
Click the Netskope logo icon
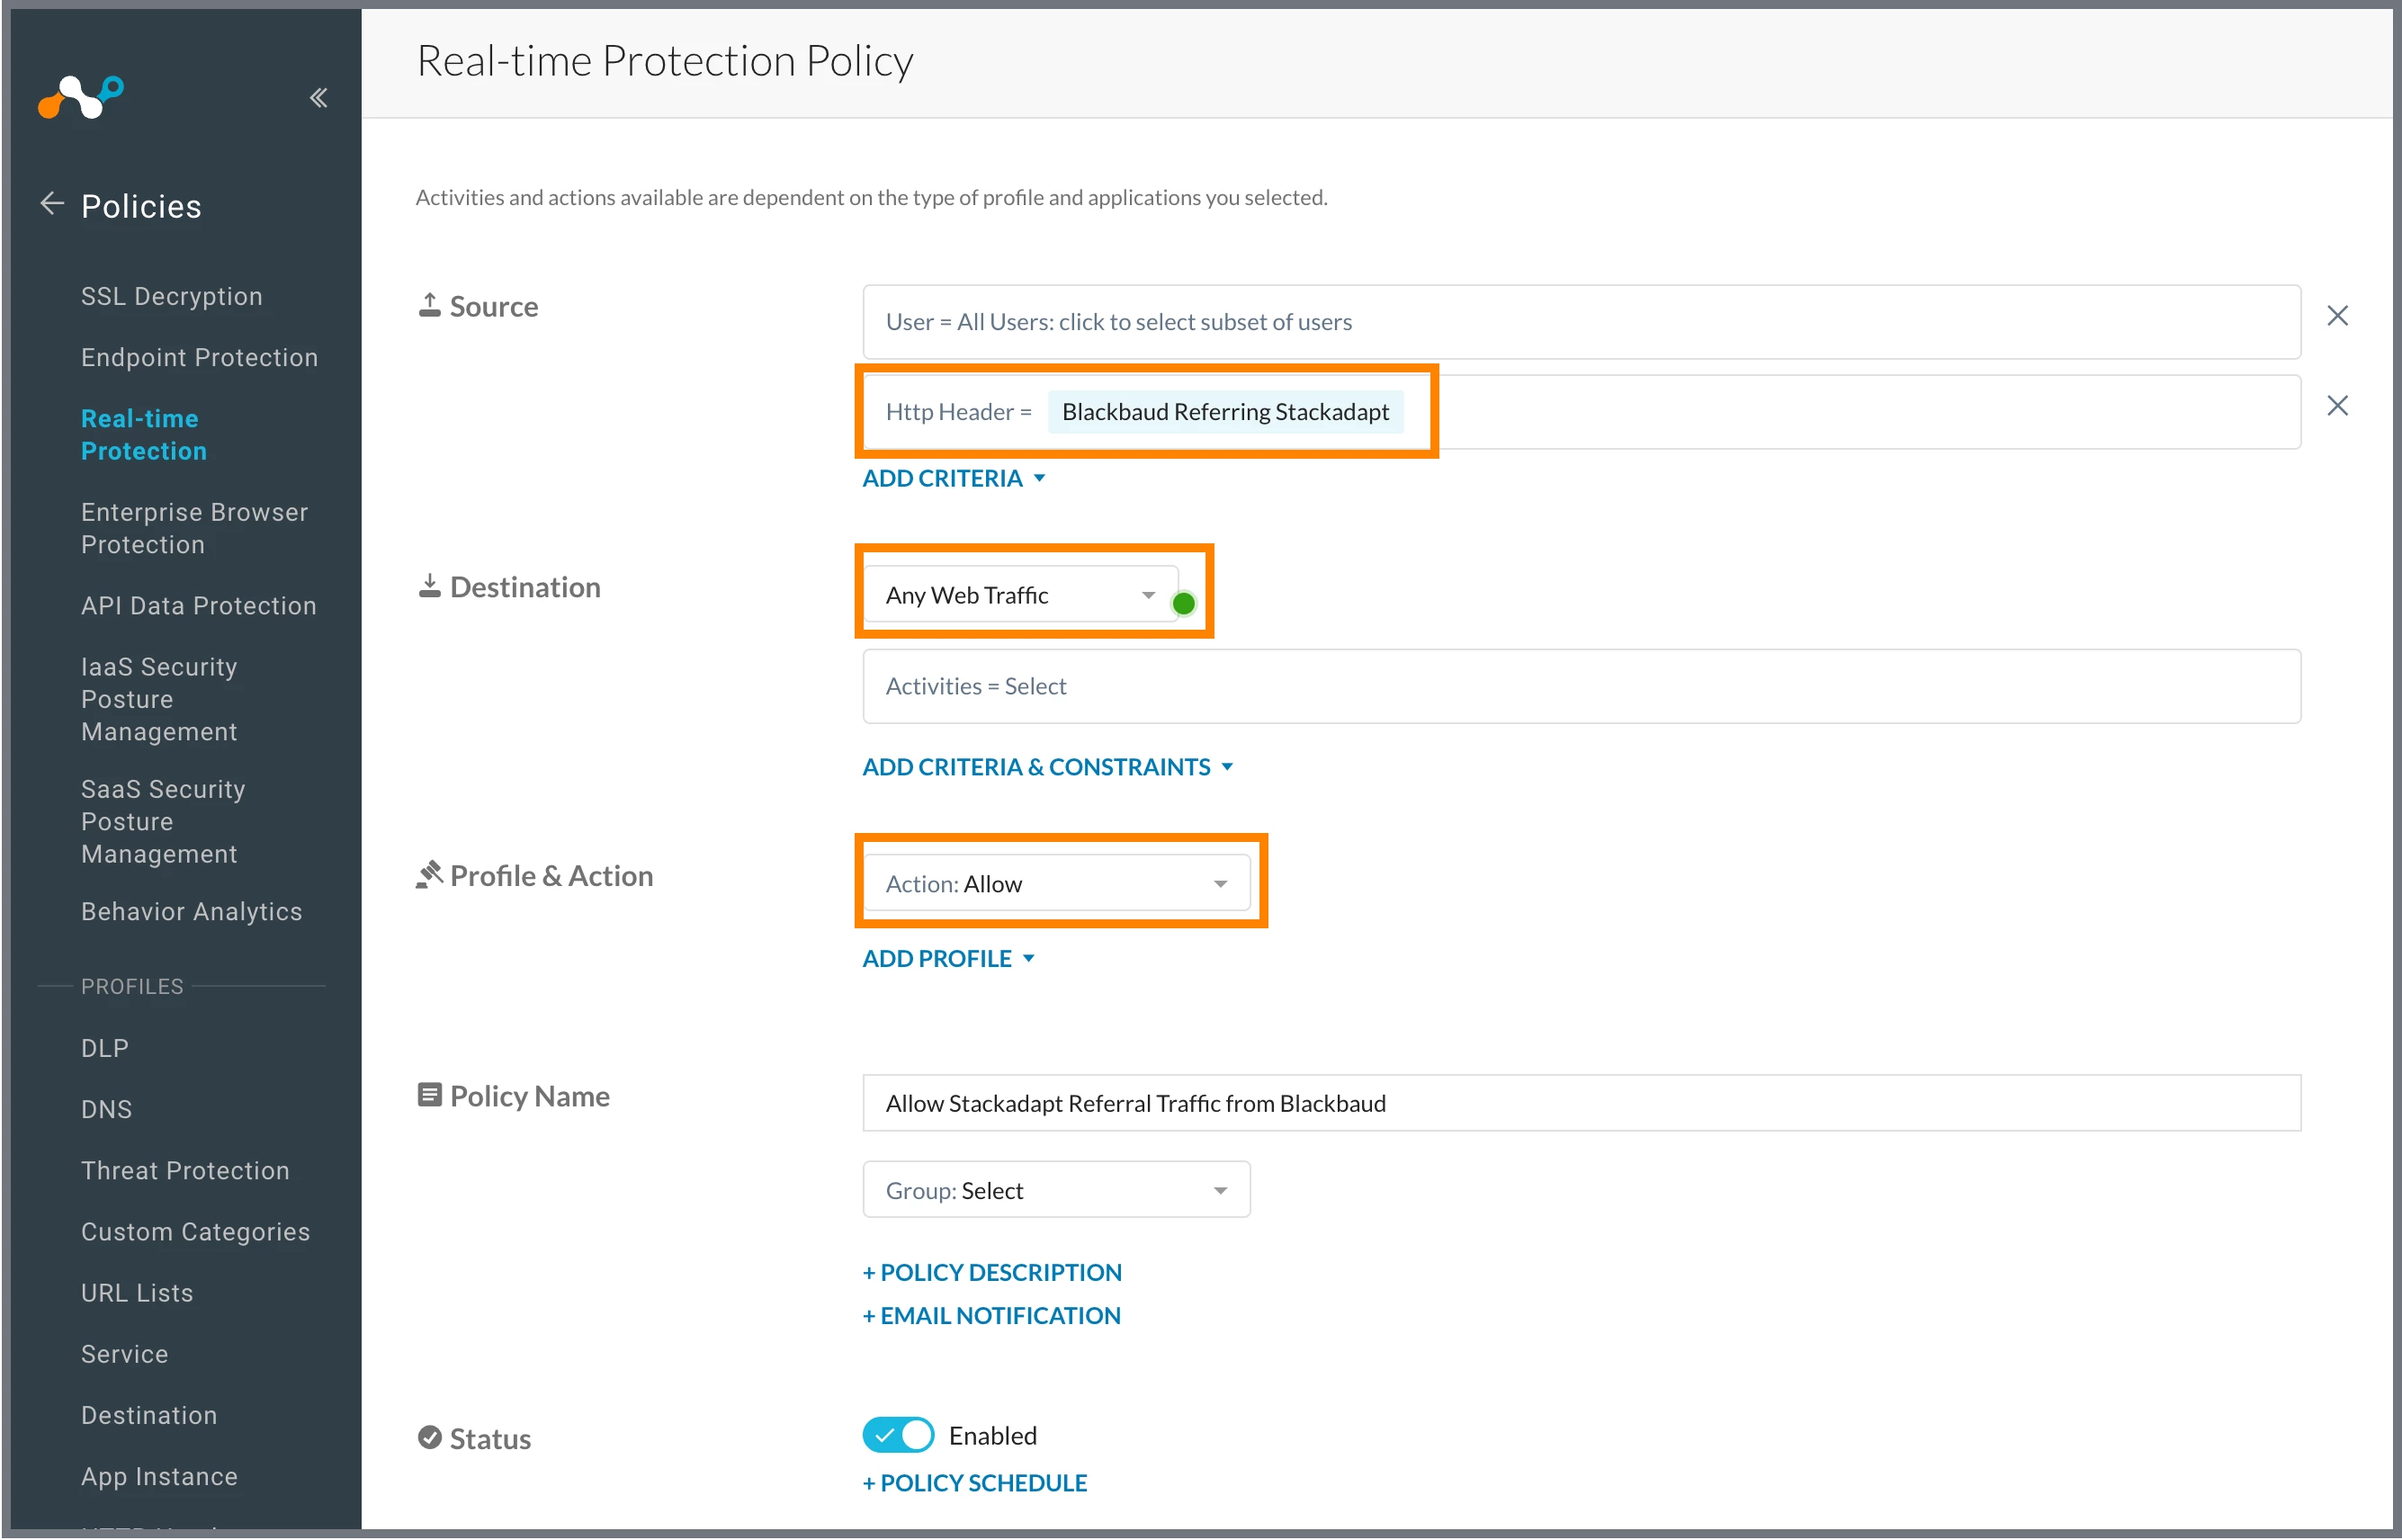click(x=80, y=97)
